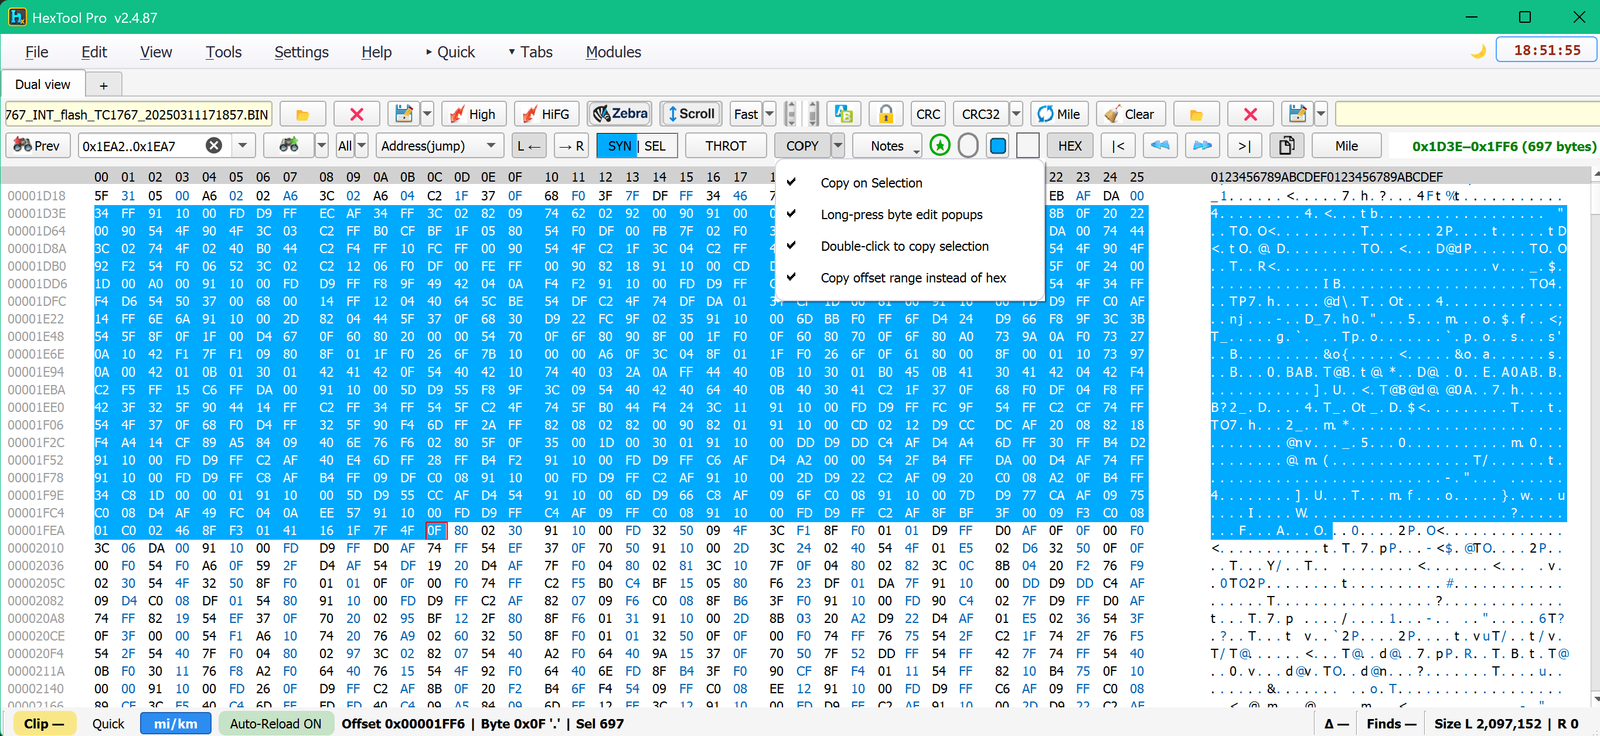Toggle dark mode with the moon icon
Image resolution: width=1600 pixels, height=736 pixels.
1477,51
